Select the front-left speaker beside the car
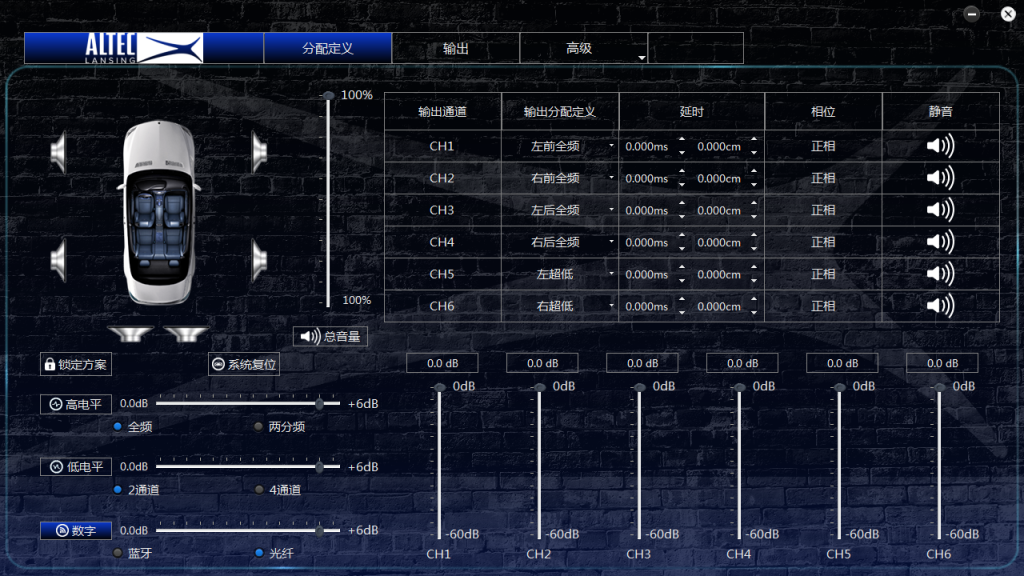 click(x=59, y=152)
